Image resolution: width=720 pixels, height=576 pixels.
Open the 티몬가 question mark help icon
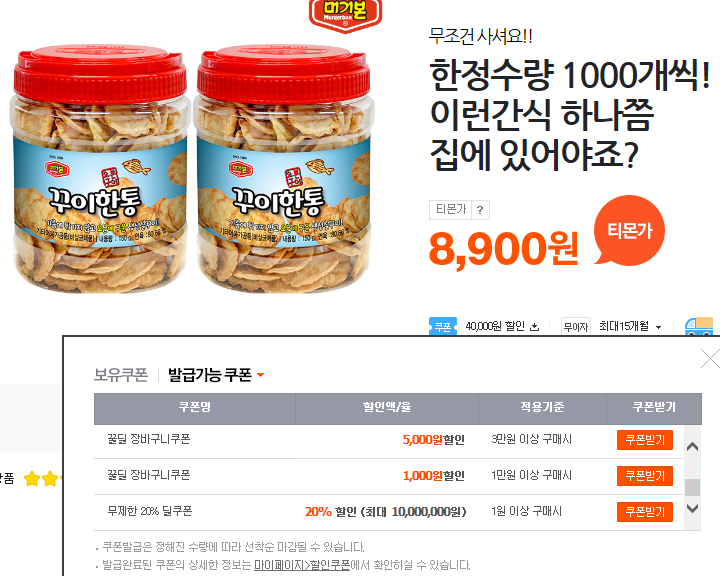pos(480,210)
